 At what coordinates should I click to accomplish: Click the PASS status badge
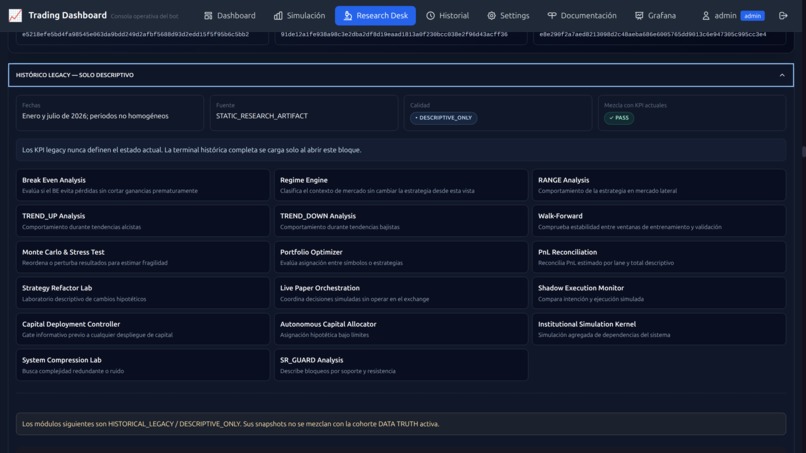tap(619, 118)
